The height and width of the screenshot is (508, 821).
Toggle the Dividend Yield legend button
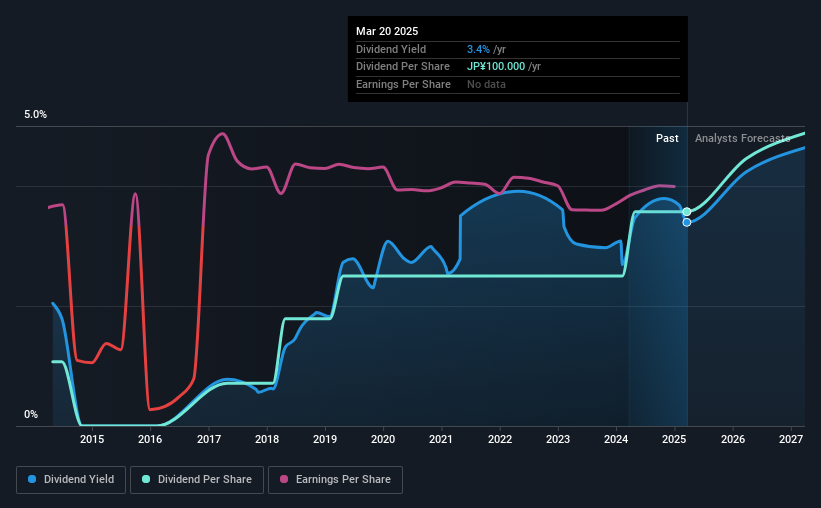[x=71, y=480]
